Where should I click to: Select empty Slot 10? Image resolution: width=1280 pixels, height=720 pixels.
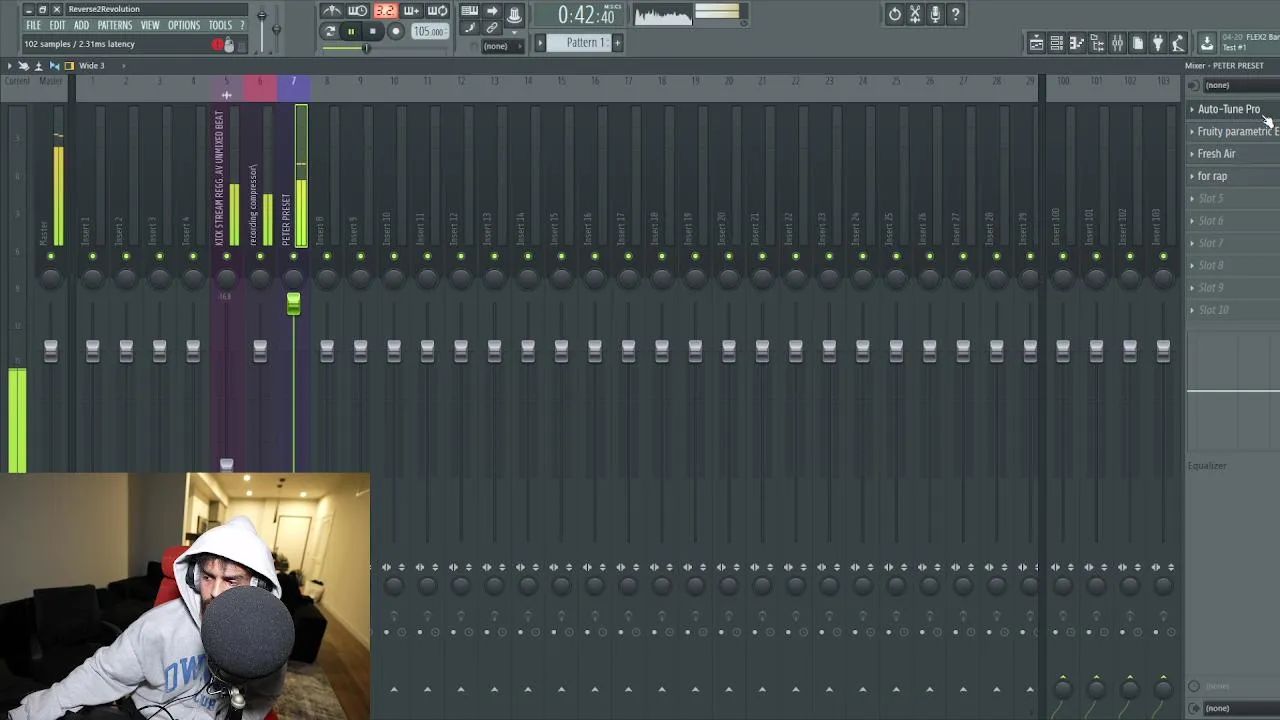tap(1233, 310)
